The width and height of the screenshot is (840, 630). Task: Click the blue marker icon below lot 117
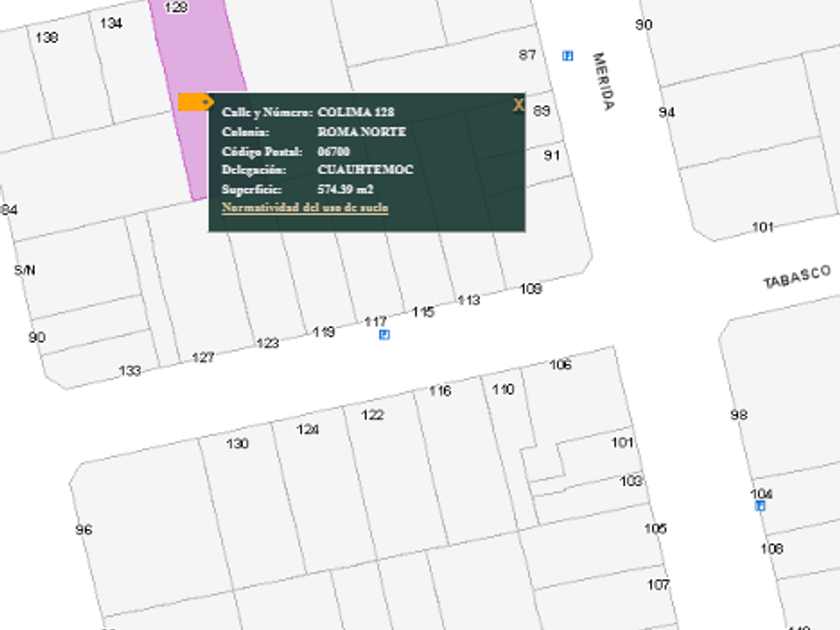[384, 335]
